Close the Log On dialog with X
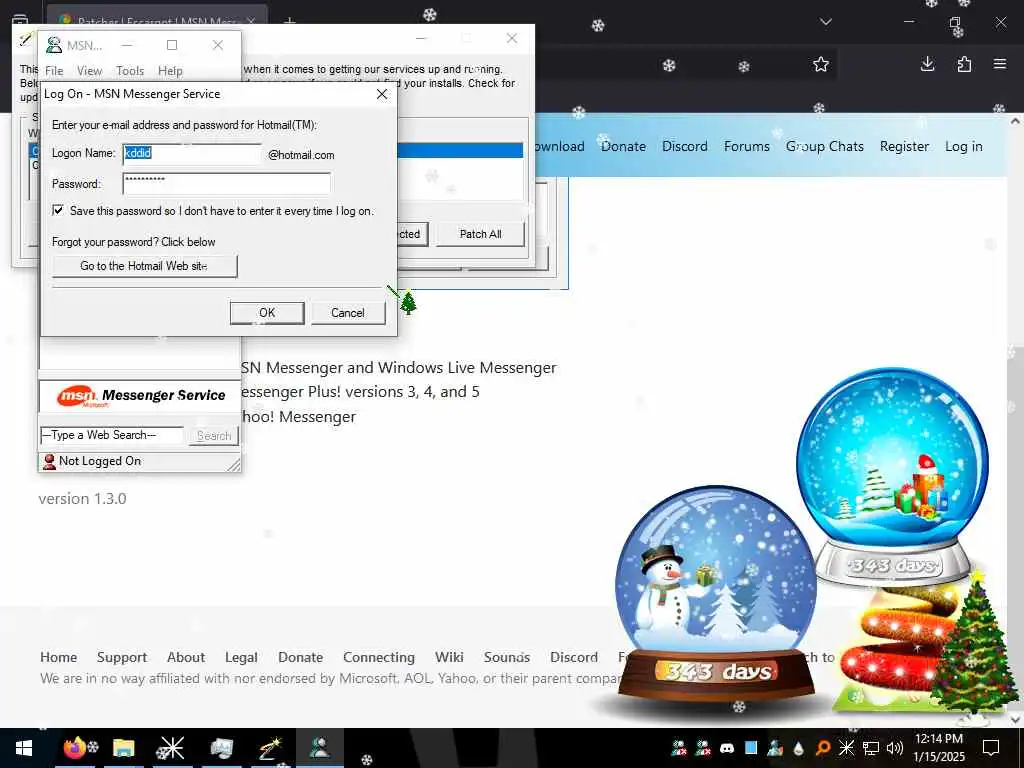The height and width of the screenshot is (768, 1024). pyautogui.click(x=382, y=94)
